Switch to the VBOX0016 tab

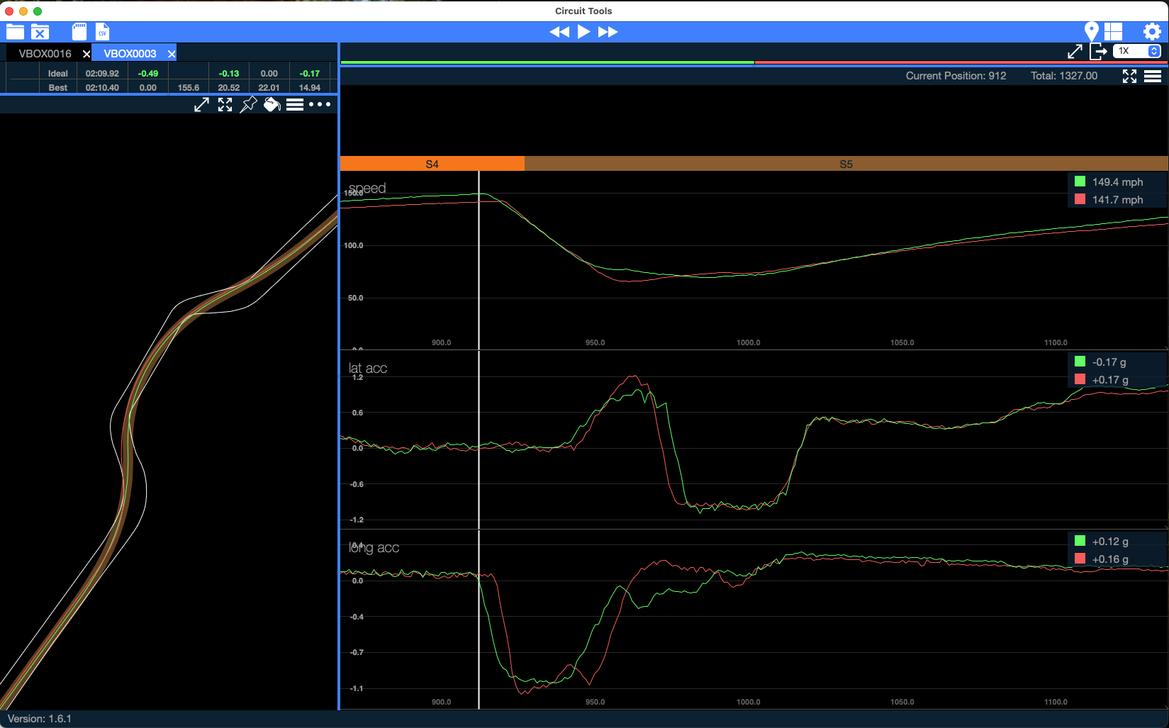coord(45,54)
